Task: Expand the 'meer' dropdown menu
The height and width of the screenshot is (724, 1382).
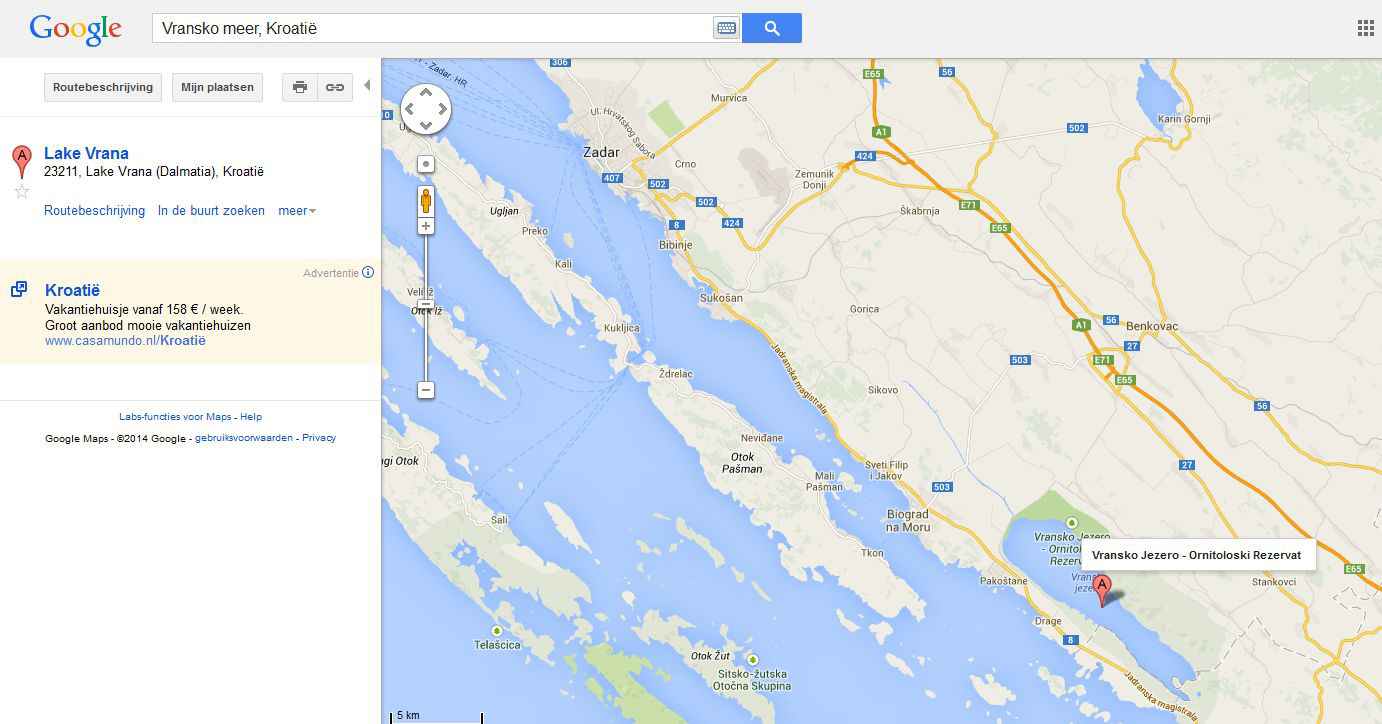Action: (297, 211)
